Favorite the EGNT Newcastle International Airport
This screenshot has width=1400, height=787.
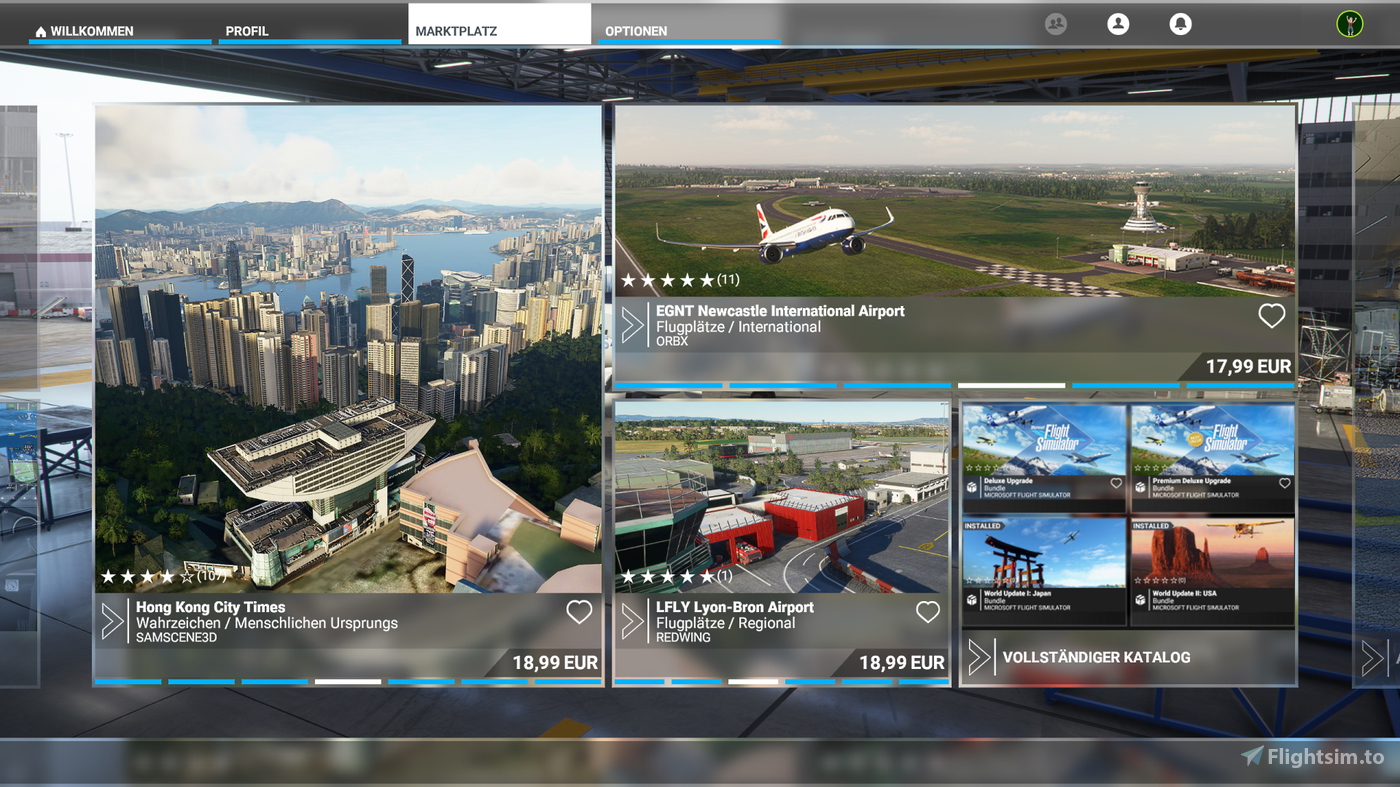(1271, 315)
